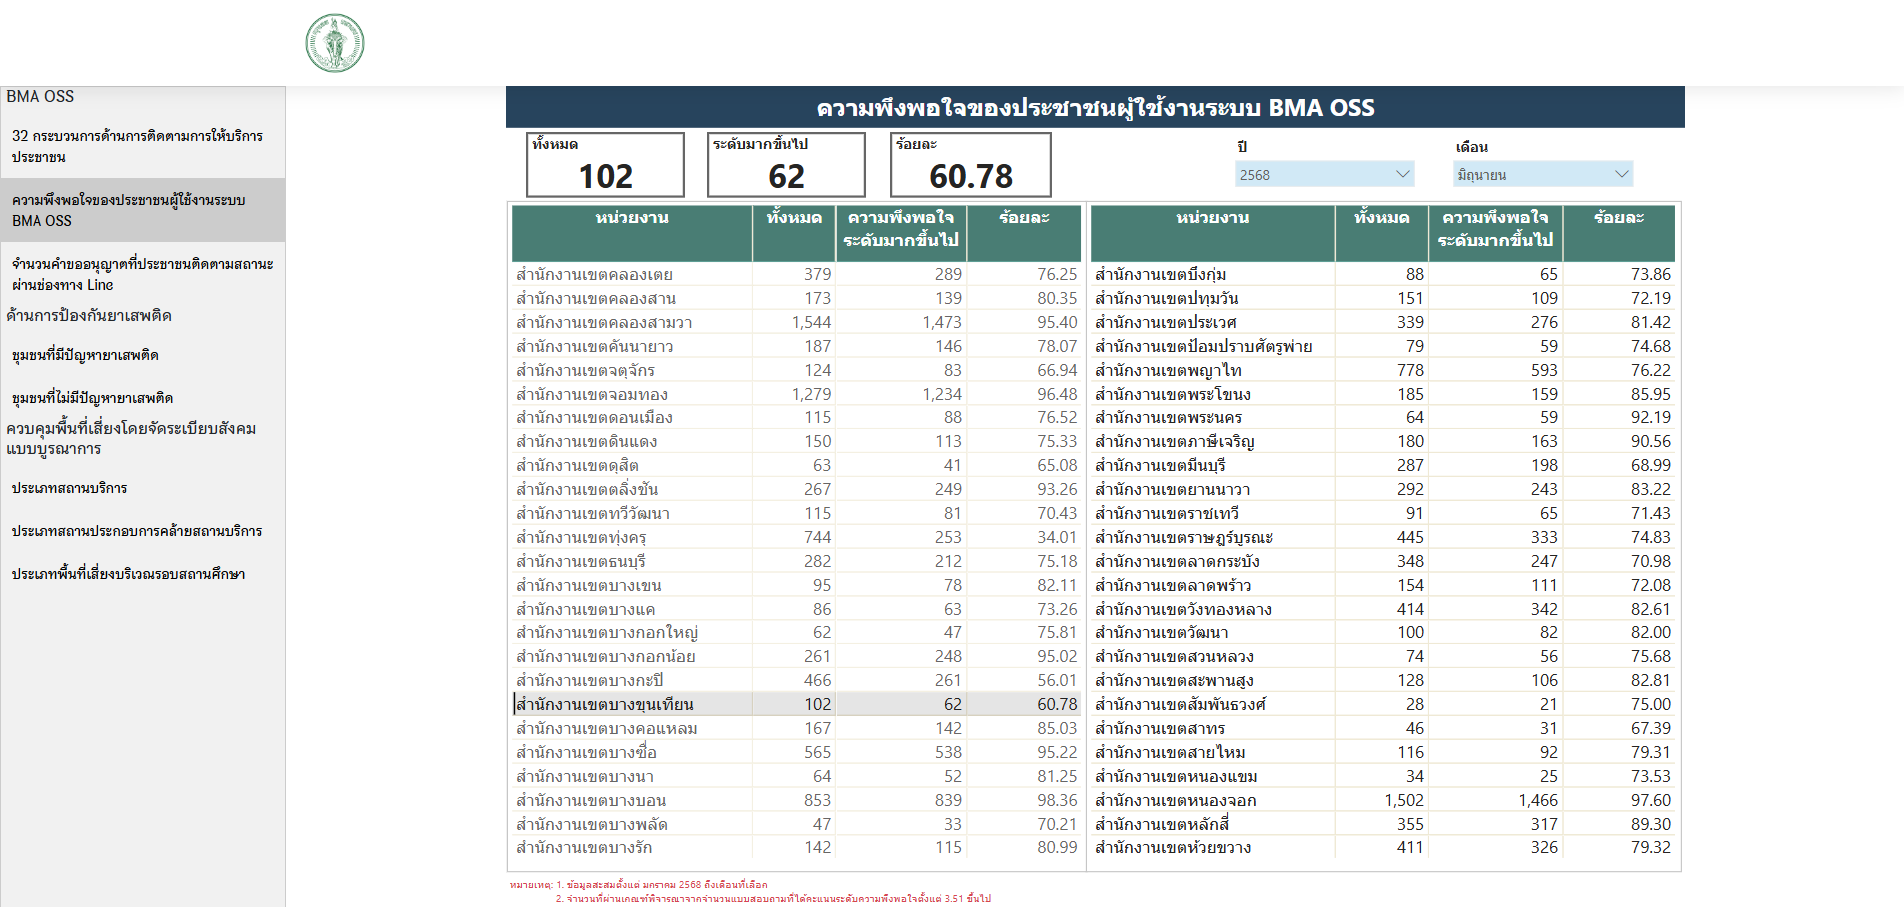
Task: Select the สำนักงานเขตป้อมปราบศัตรูพ่าย row name
Action: click(1204, 346)
